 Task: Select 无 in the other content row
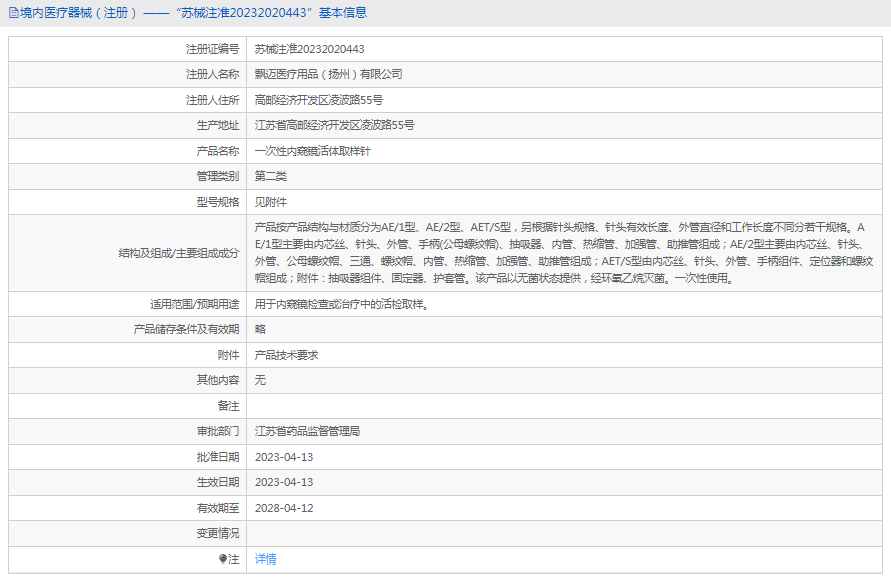click(260, 380)
